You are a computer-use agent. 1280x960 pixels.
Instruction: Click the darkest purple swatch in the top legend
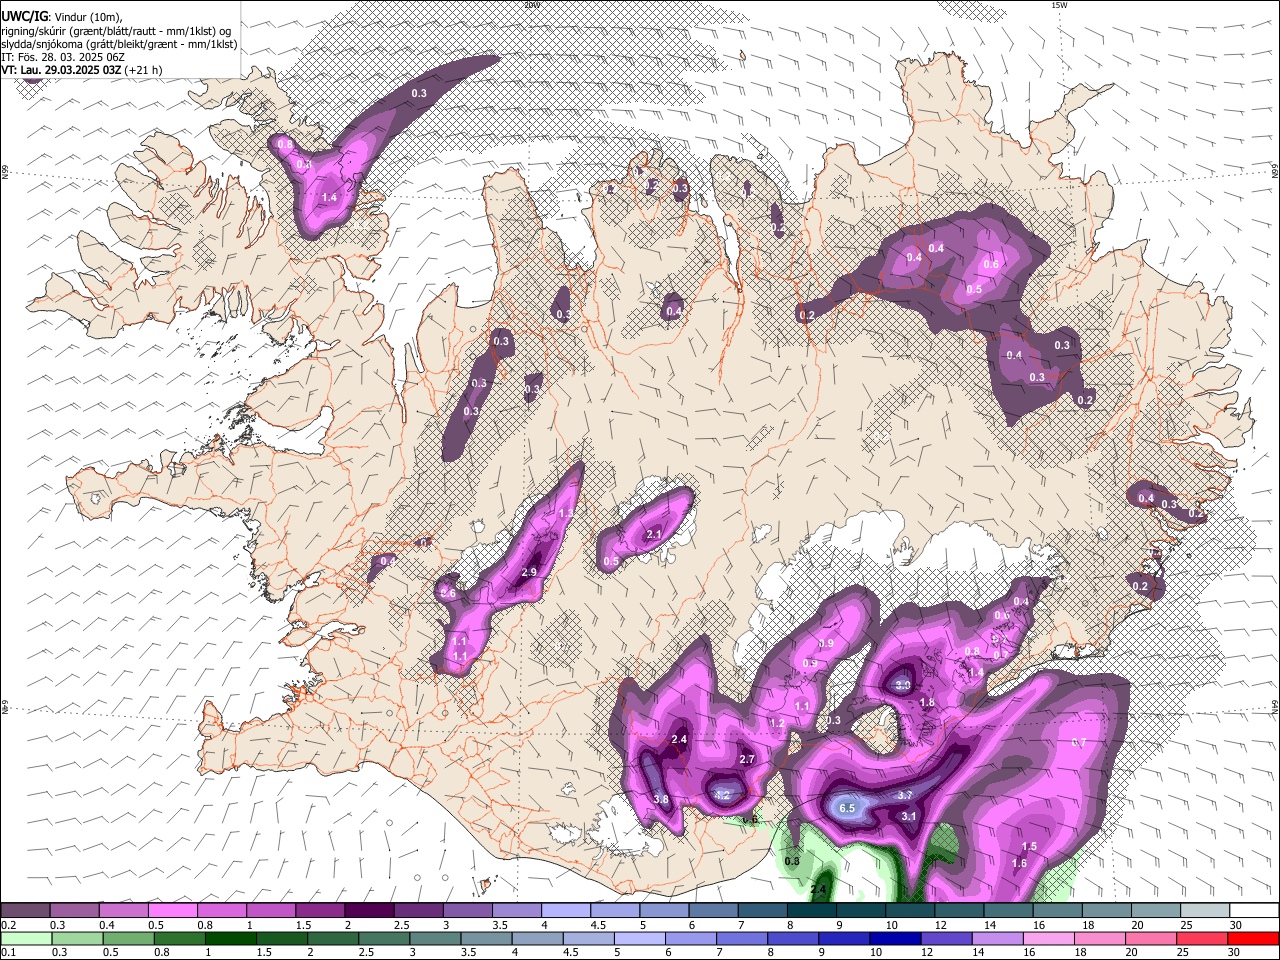pyautogui.click(x=369, y=910)
